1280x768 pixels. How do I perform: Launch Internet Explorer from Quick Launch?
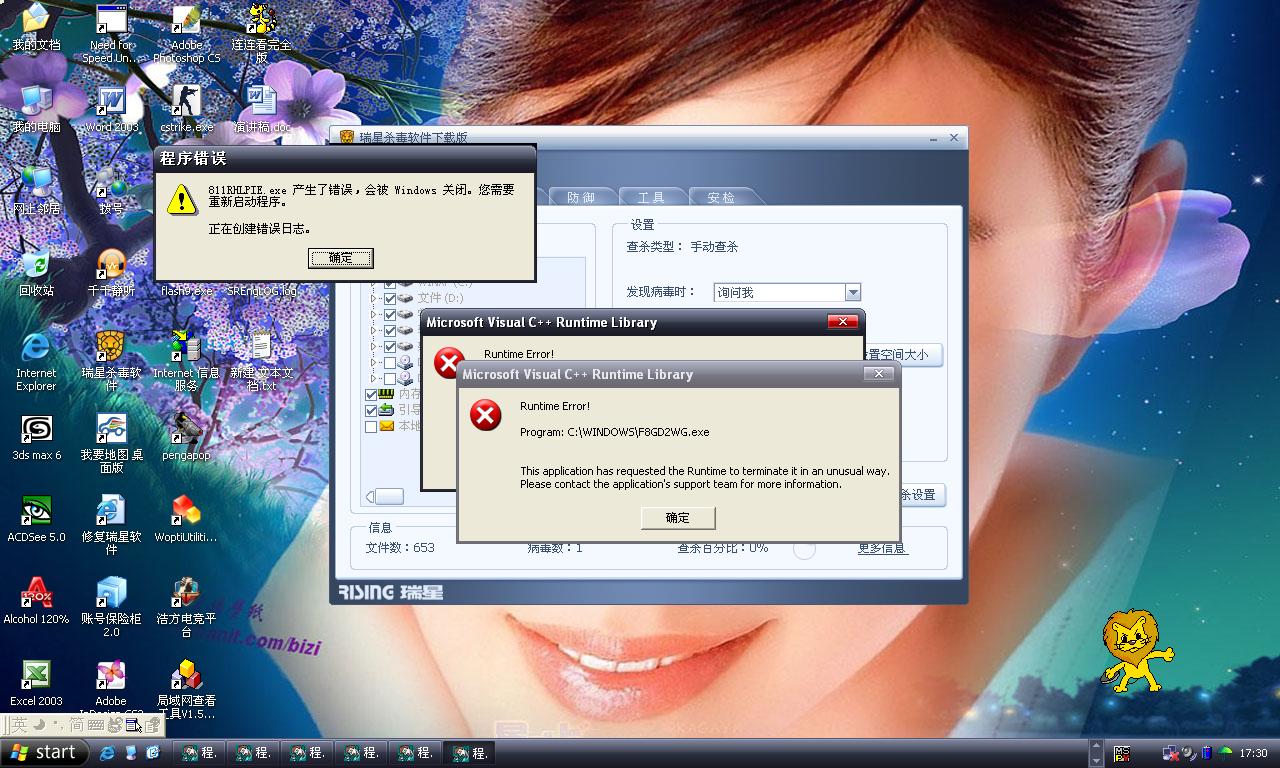click(107, 753)
